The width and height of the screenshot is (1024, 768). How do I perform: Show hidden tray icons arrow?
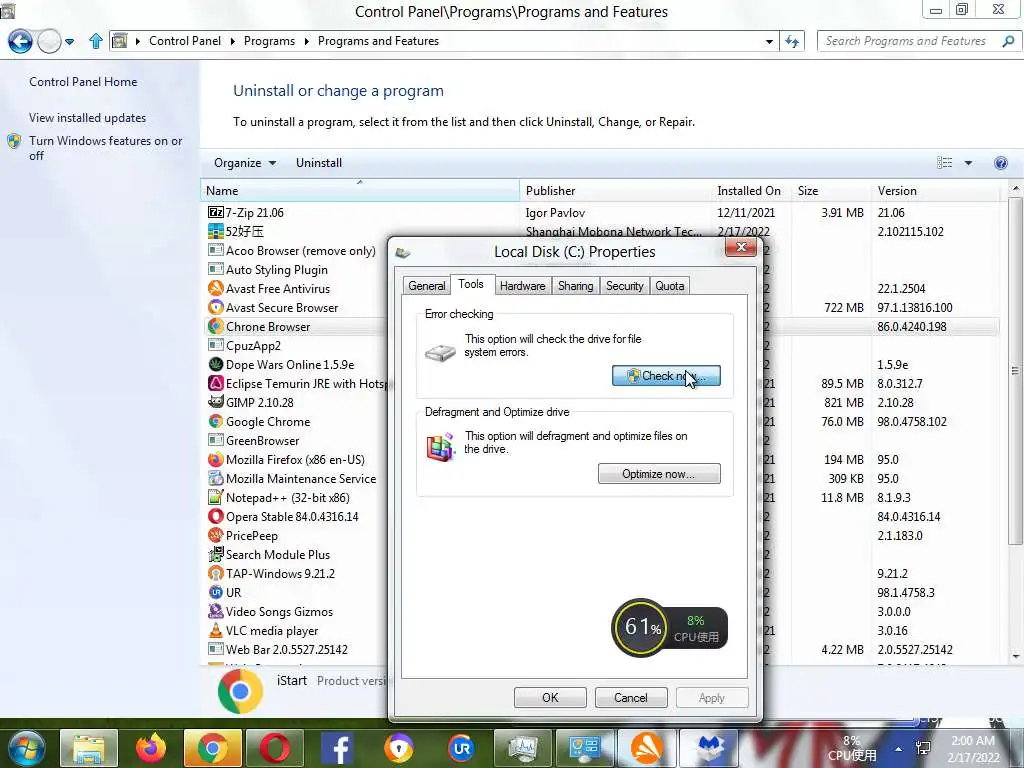coord(898,749)
